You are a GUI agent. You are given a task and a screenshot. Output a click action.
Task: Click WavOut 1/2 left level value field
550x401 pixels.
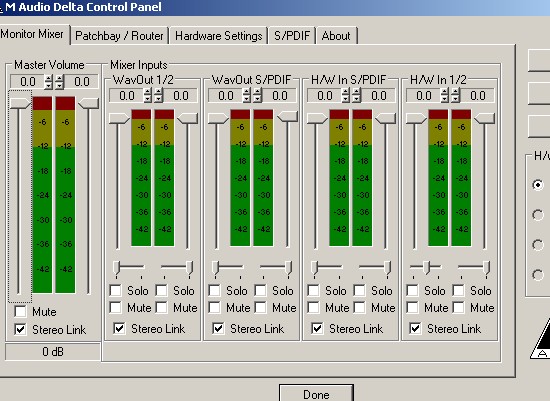(127, 96)
